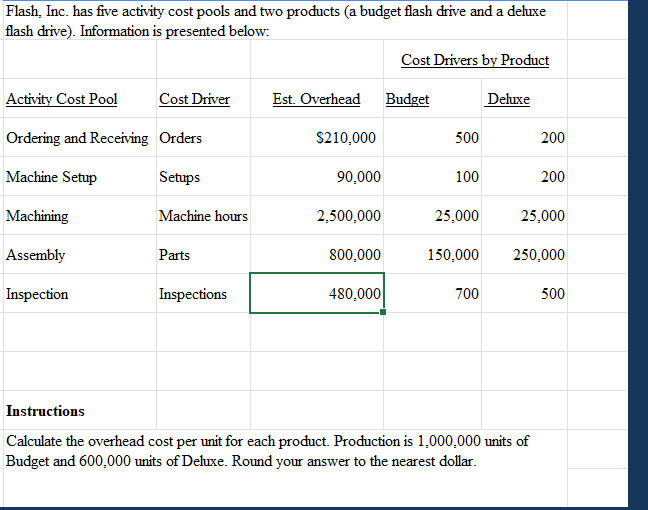648x510 pixels.
Task: Select Deluxe machine hours 25,000
Action: (524, 215)
